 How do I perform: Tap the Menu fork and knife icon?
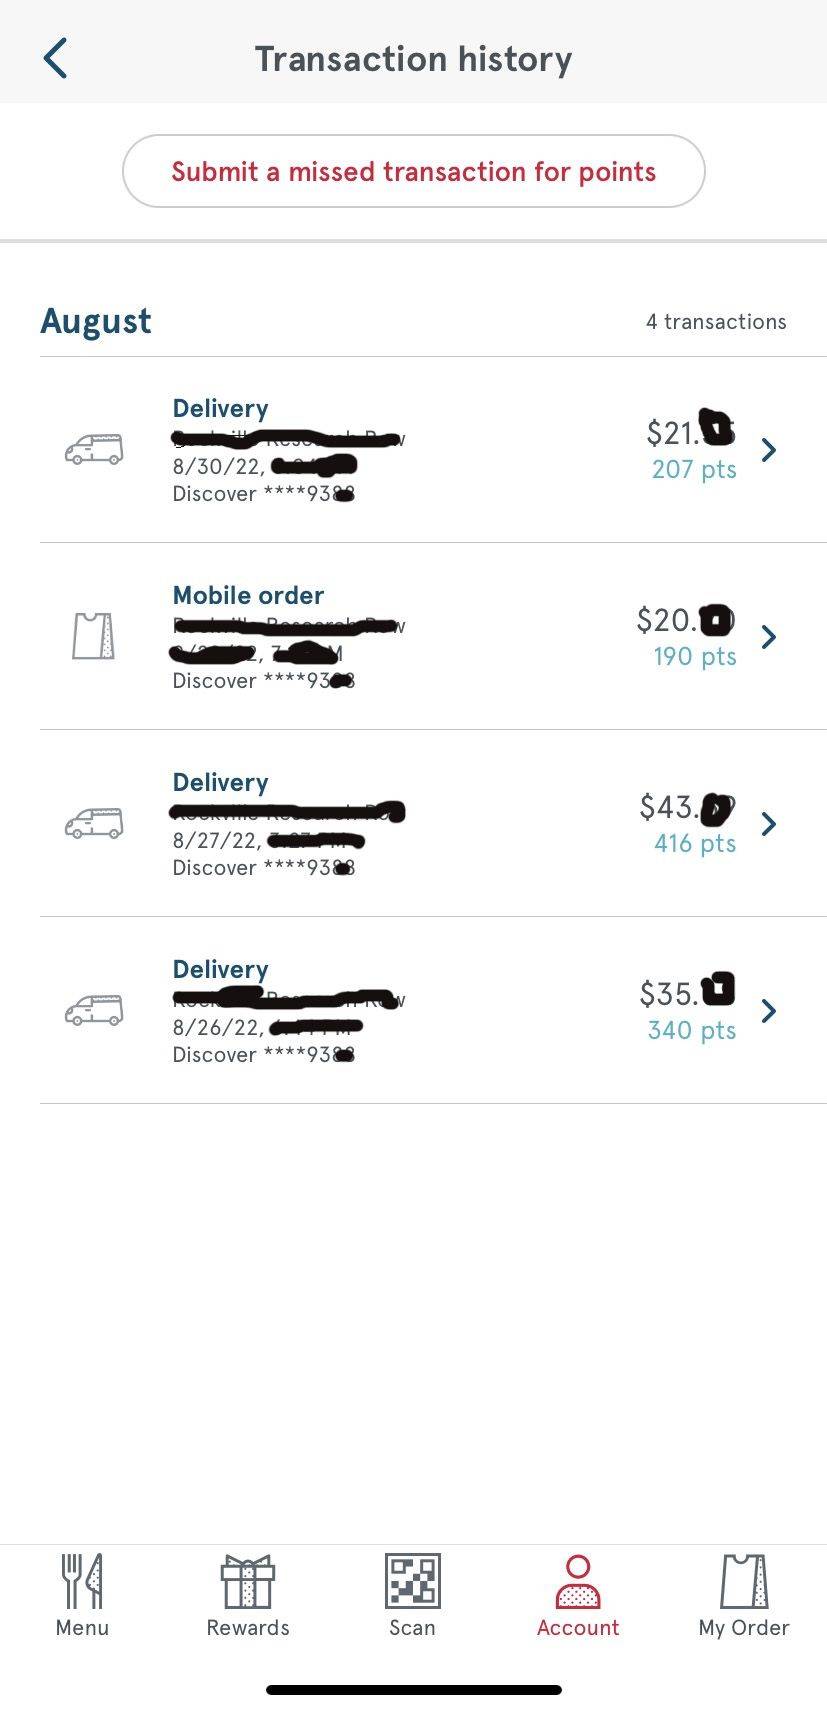point(82,1580)
